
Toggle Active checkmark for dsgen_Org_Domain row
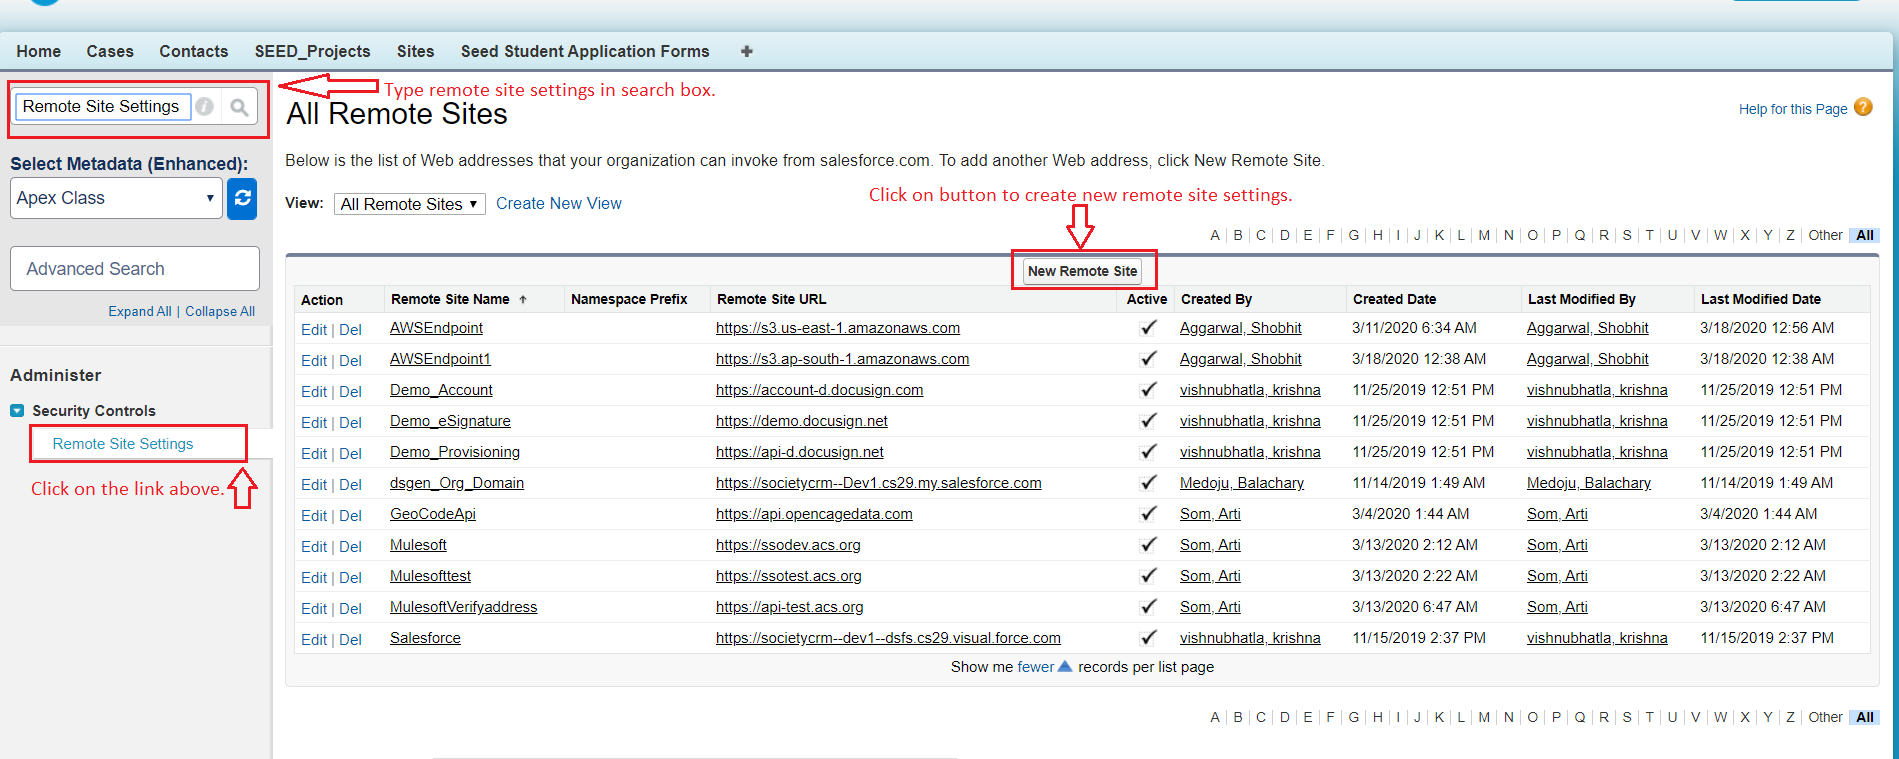tap(1148, 482)
